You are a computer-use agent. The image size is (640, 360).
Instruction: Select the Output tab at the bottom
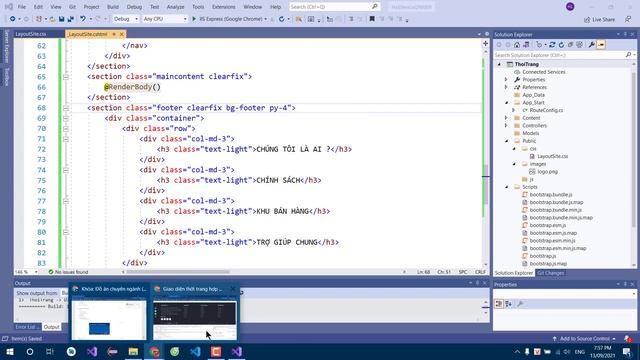point(51,327)
